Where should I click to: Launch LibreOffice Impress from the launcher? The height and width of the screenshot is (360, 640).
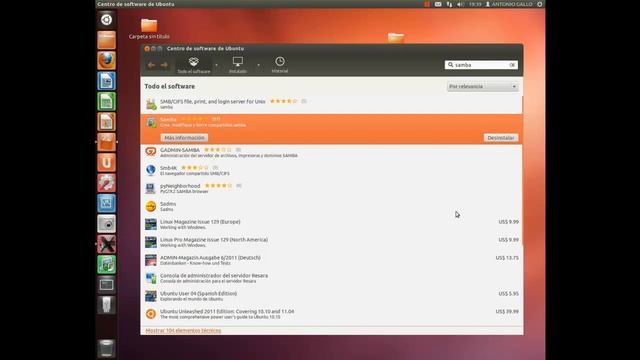tap(106, 122)
